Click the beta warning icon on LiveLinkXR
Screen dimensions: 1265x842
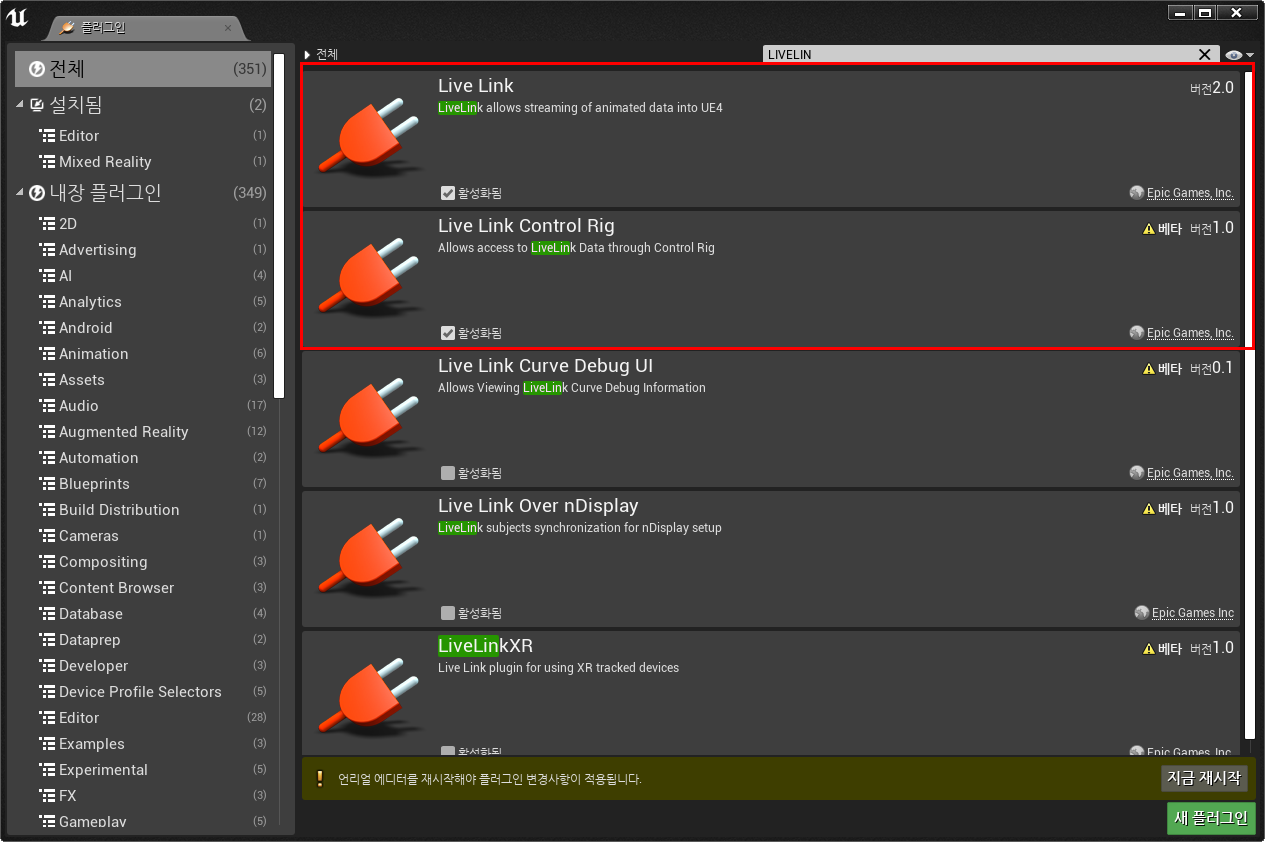(x=1149, y=649)
